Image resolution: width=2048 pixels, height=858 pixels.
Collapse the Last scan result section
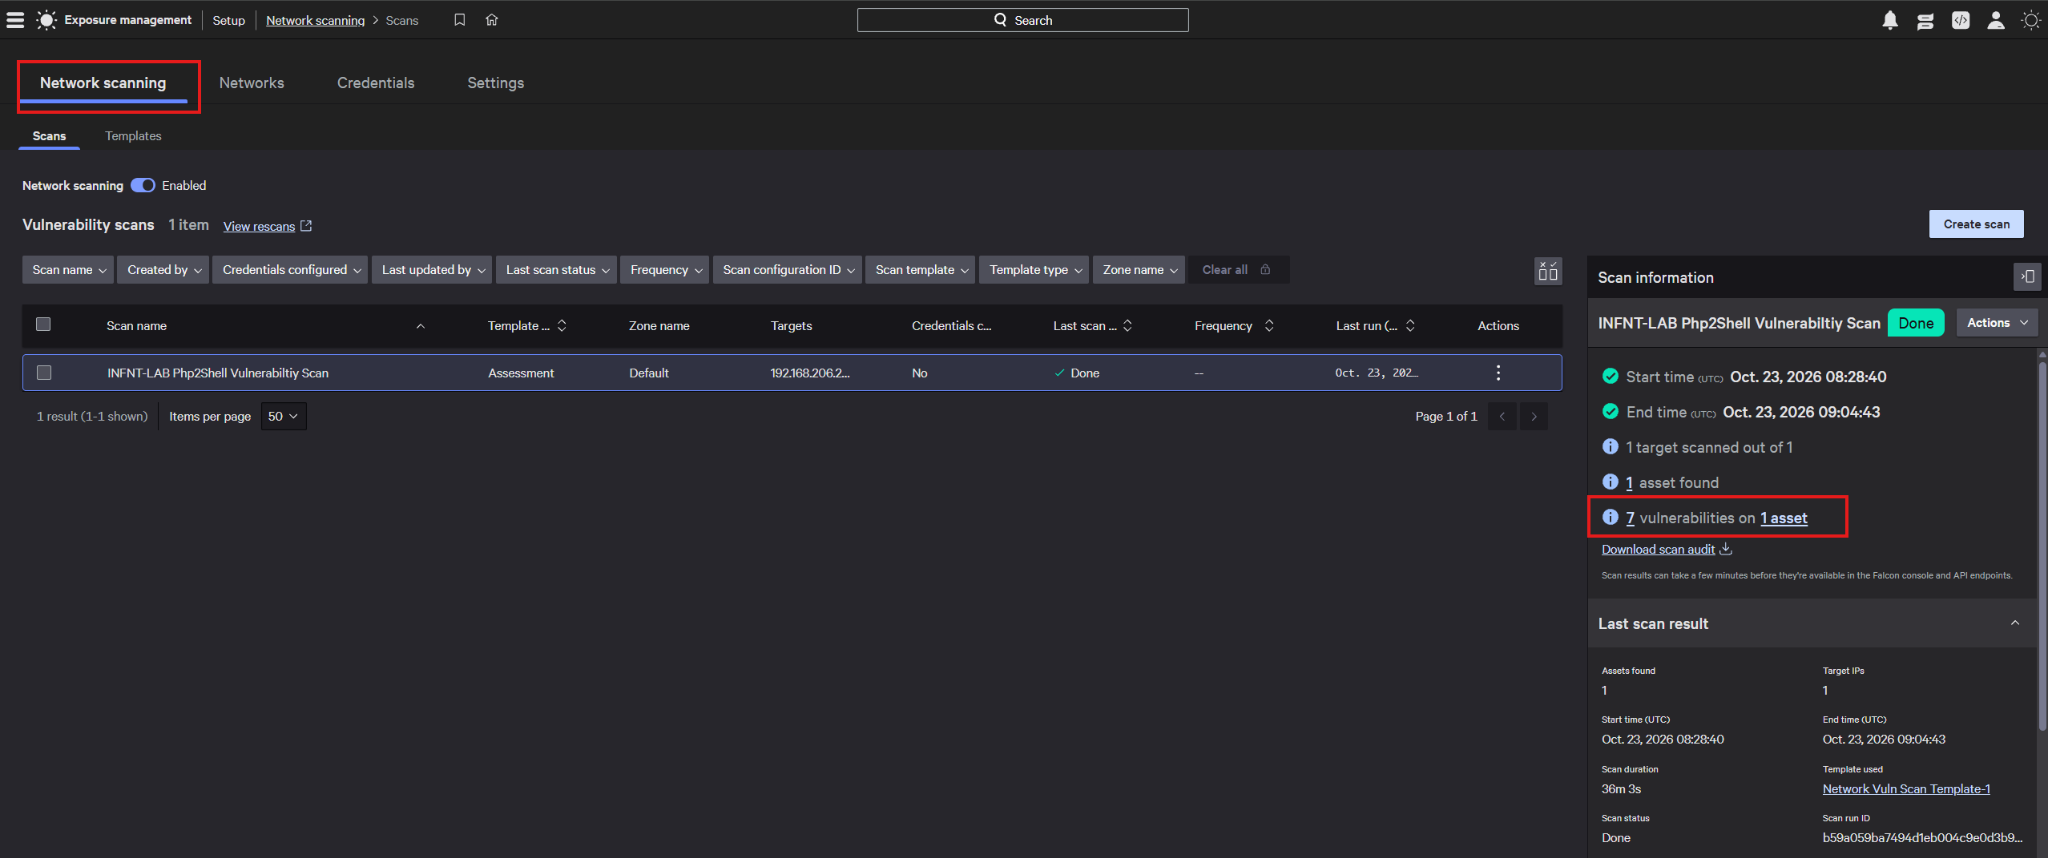pos(2015,623)
